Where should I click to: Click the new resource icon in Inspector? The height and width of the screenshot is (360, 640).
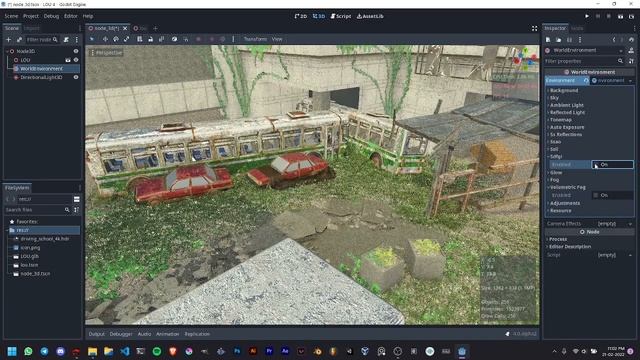[x=548, y=40]
